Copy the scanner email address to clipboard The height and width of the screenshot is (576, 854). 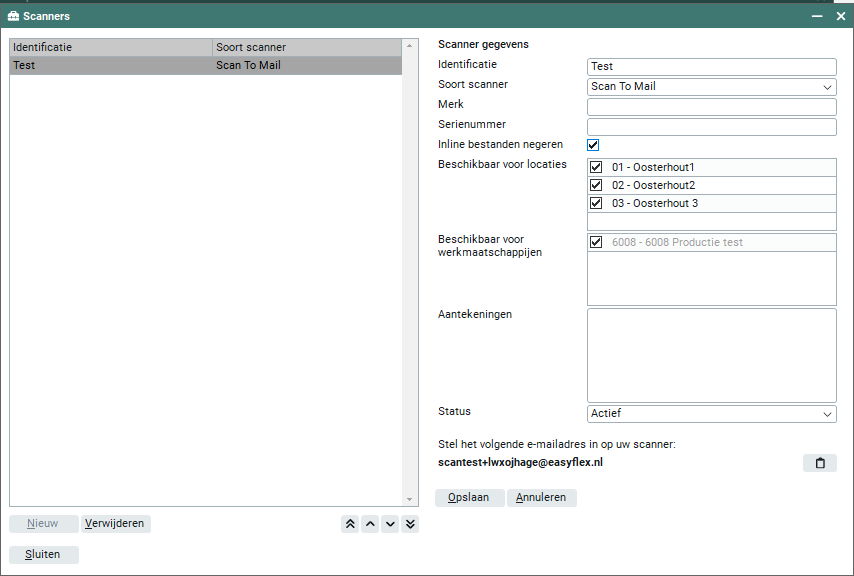(819, 463)
